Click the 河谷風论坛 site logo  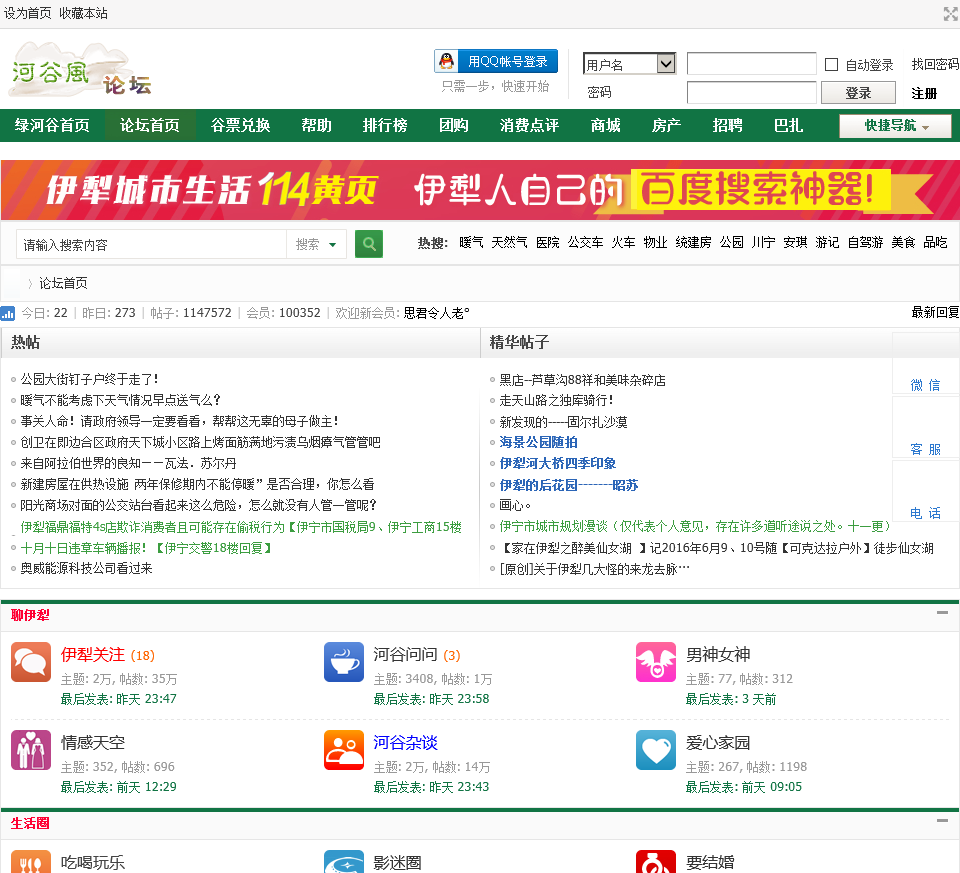click(80, 69)
